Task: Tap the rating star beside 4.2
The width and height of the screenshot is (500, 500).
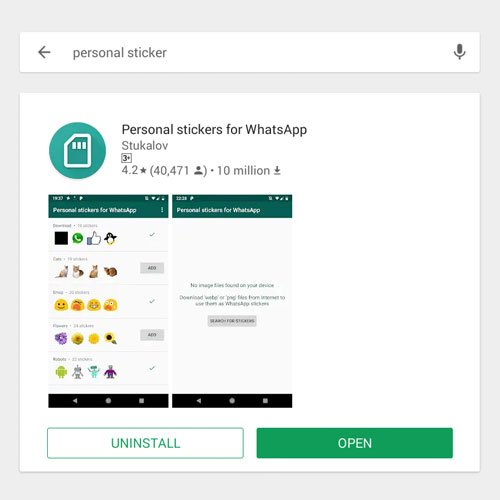Action: (x=143, y=171)
